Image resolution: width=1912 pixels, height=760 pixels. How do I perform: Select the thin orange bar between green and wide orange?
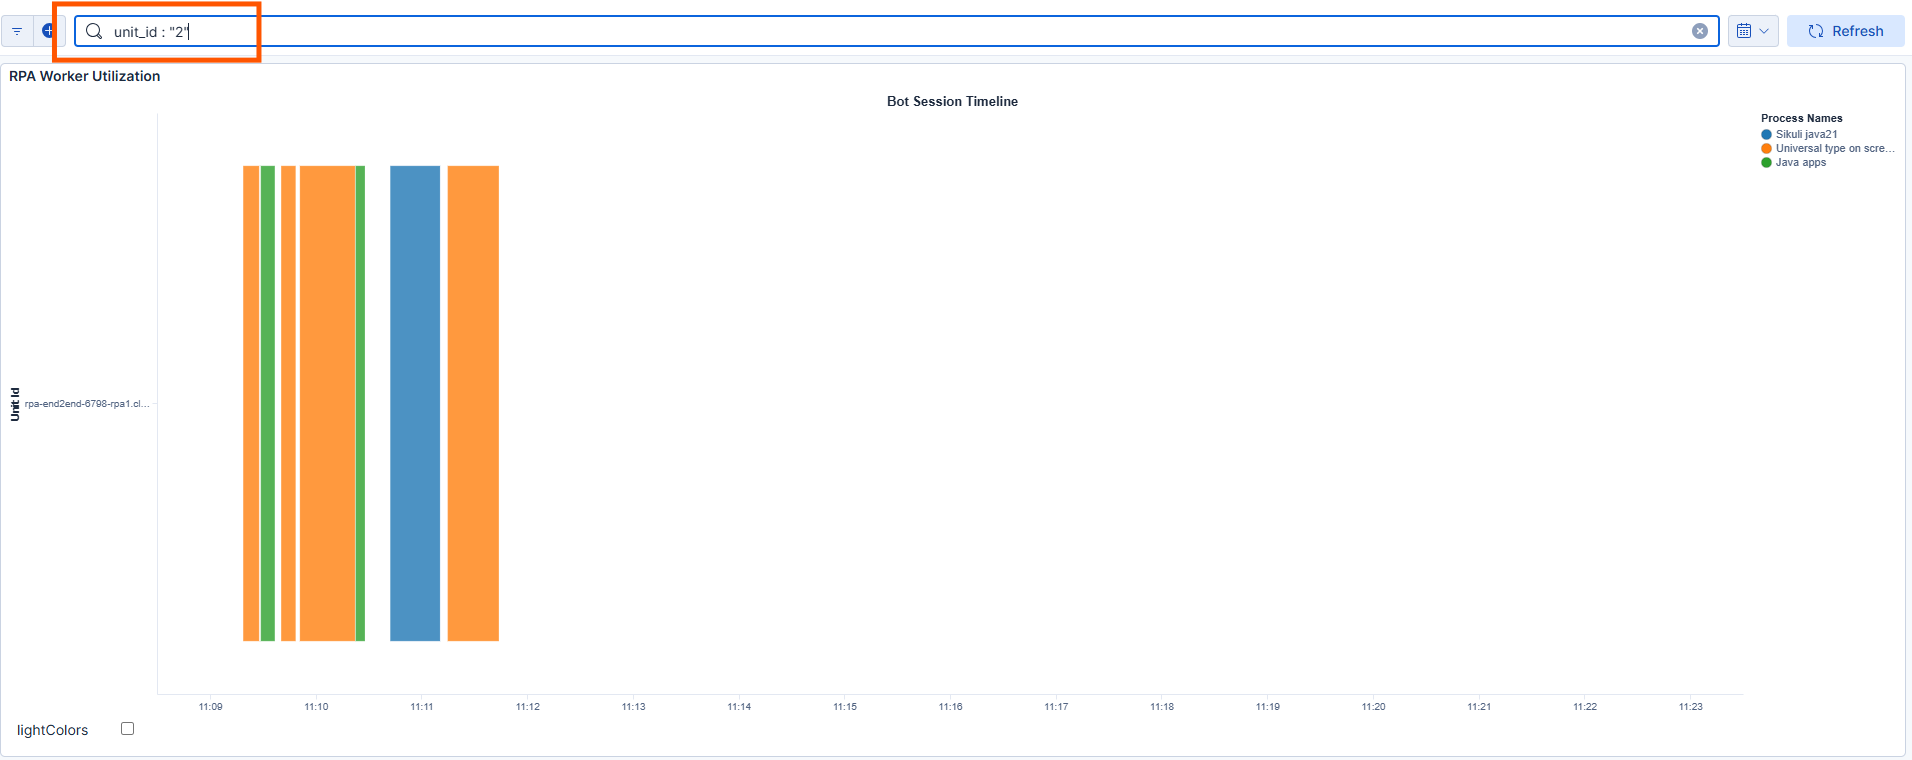click(288, 403)
